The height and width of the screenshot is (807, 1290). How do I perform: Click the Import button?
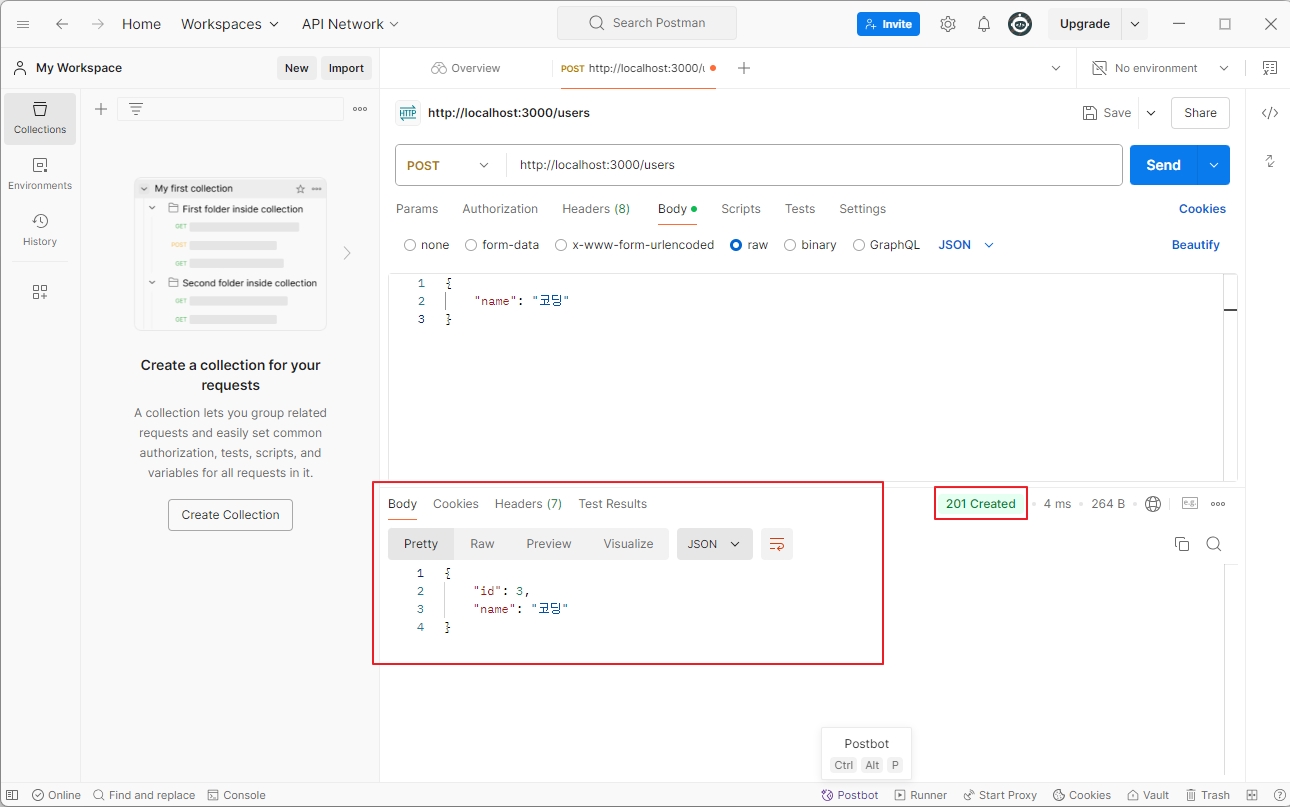[x=346, y=68]
